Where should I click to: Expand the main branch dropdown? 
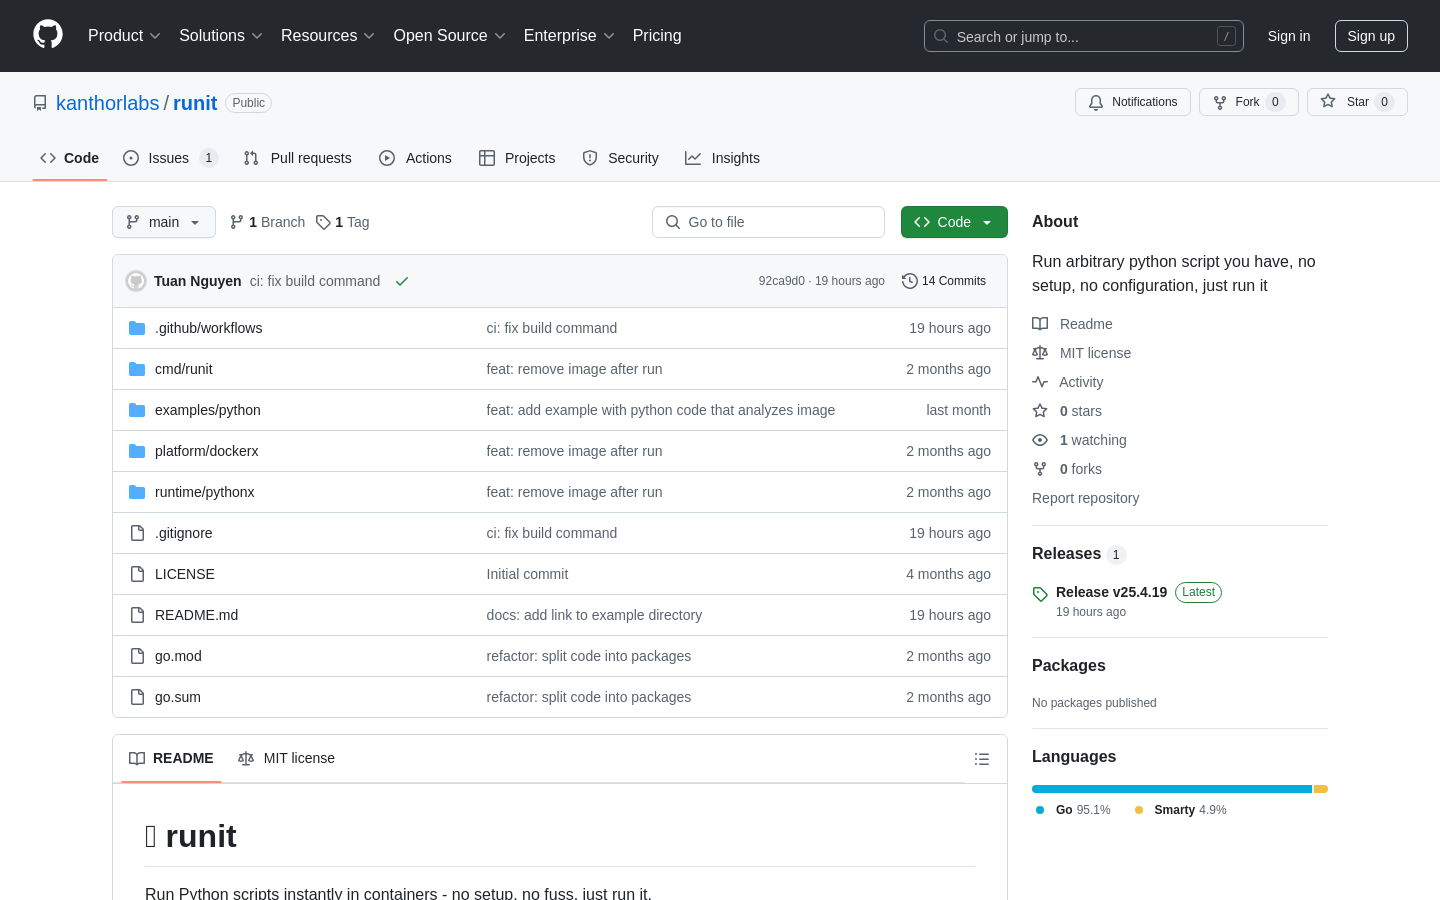(164, 222)
